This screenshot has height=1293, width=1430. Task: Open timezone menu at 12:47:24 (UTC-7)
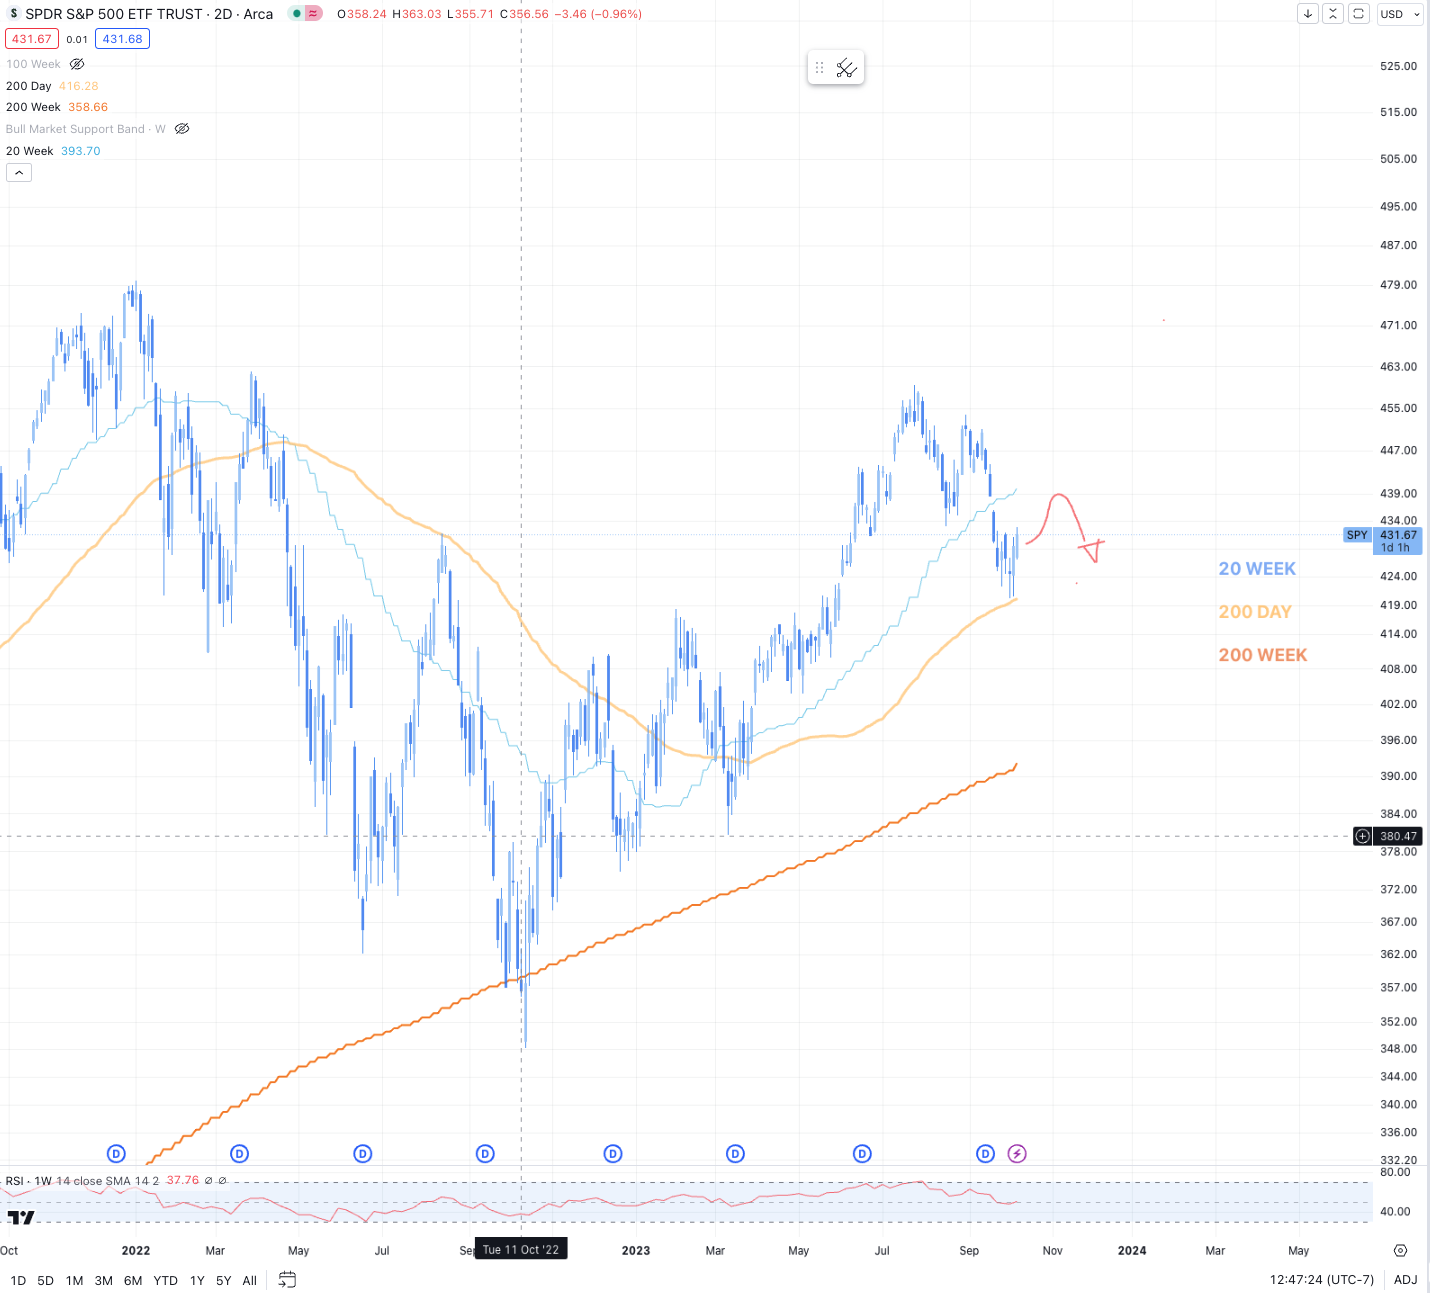coord(1322,1280)
